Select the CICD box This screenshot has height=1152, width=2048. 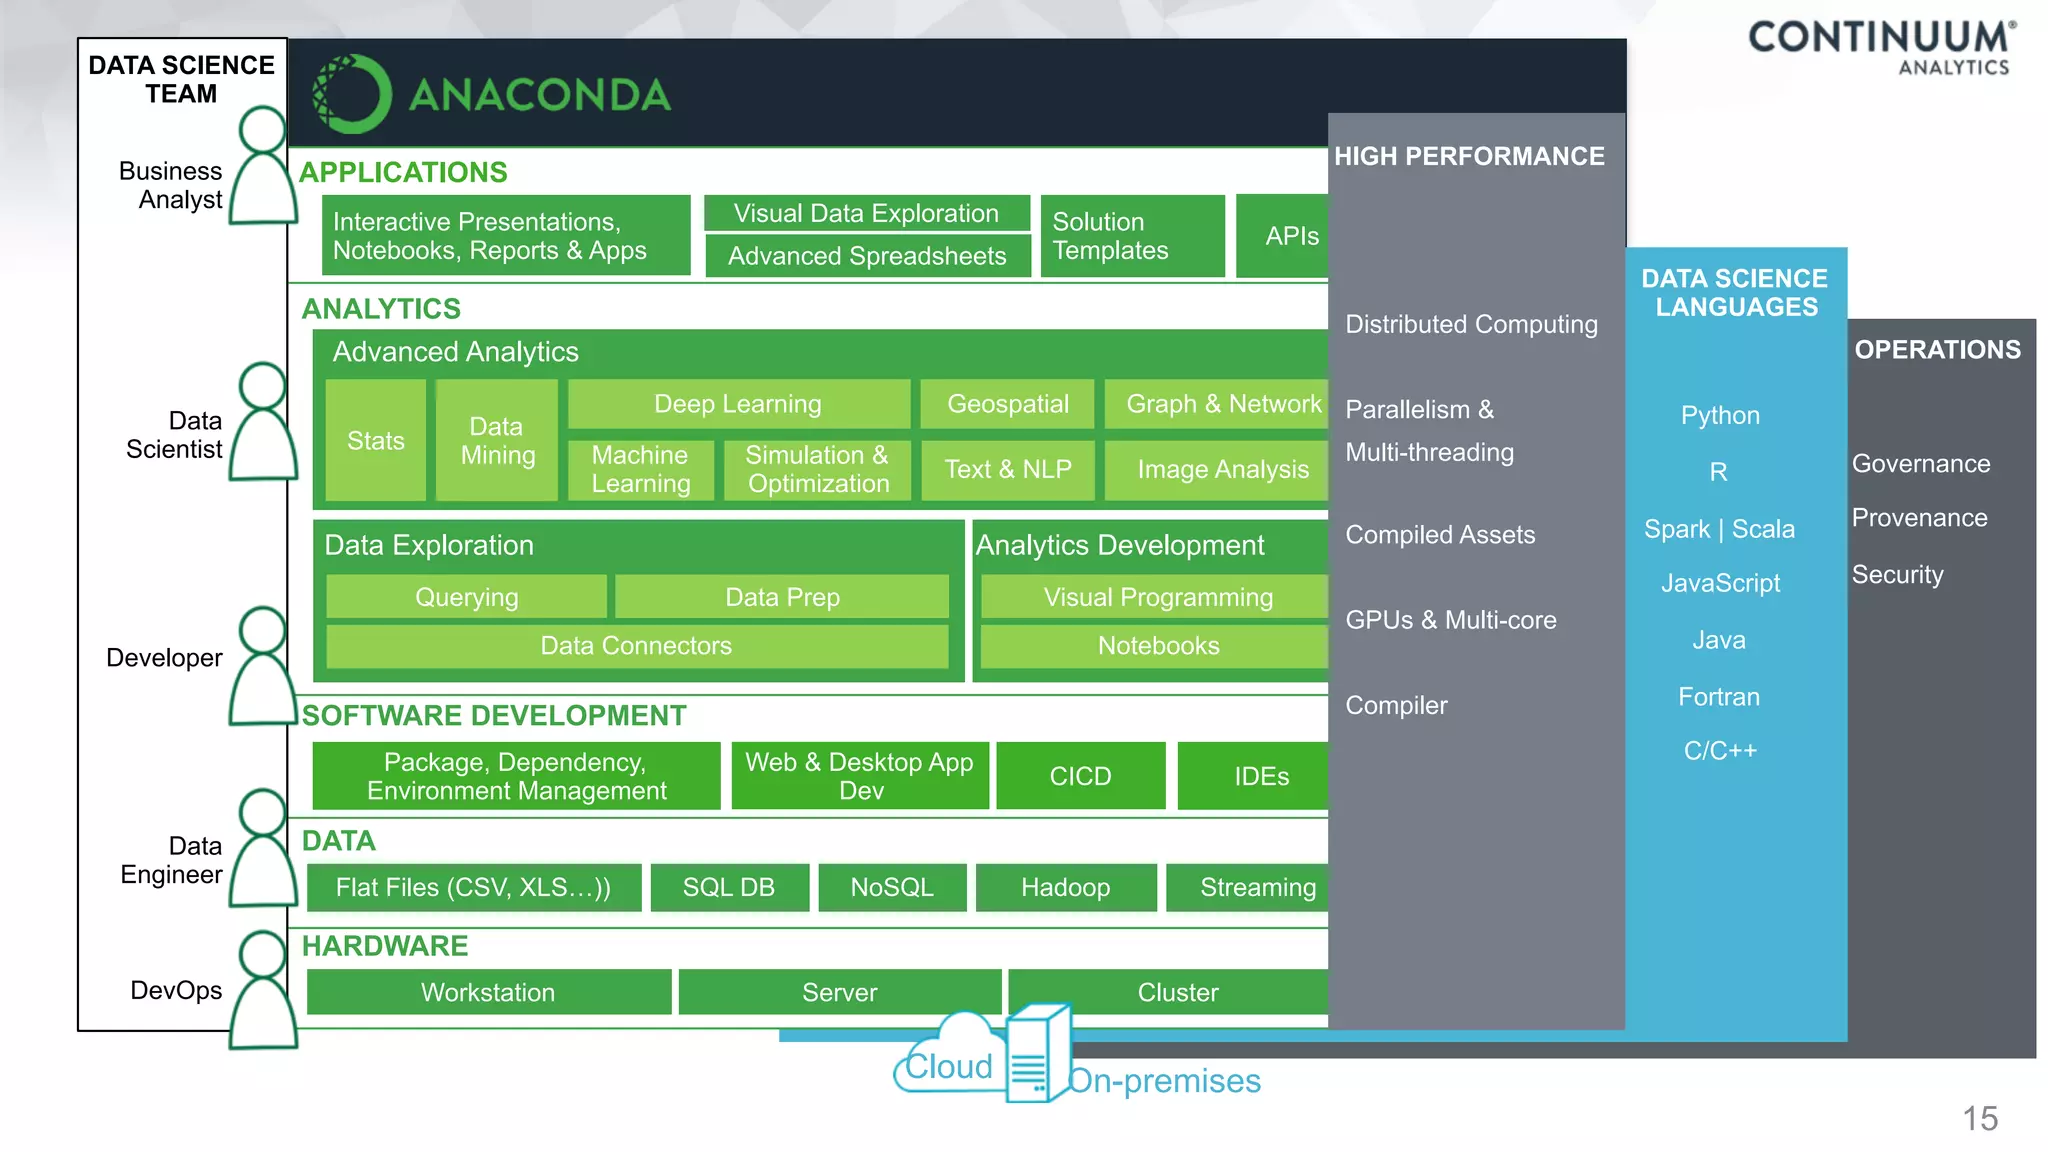pyautogui.click(x=1080, y=776)
